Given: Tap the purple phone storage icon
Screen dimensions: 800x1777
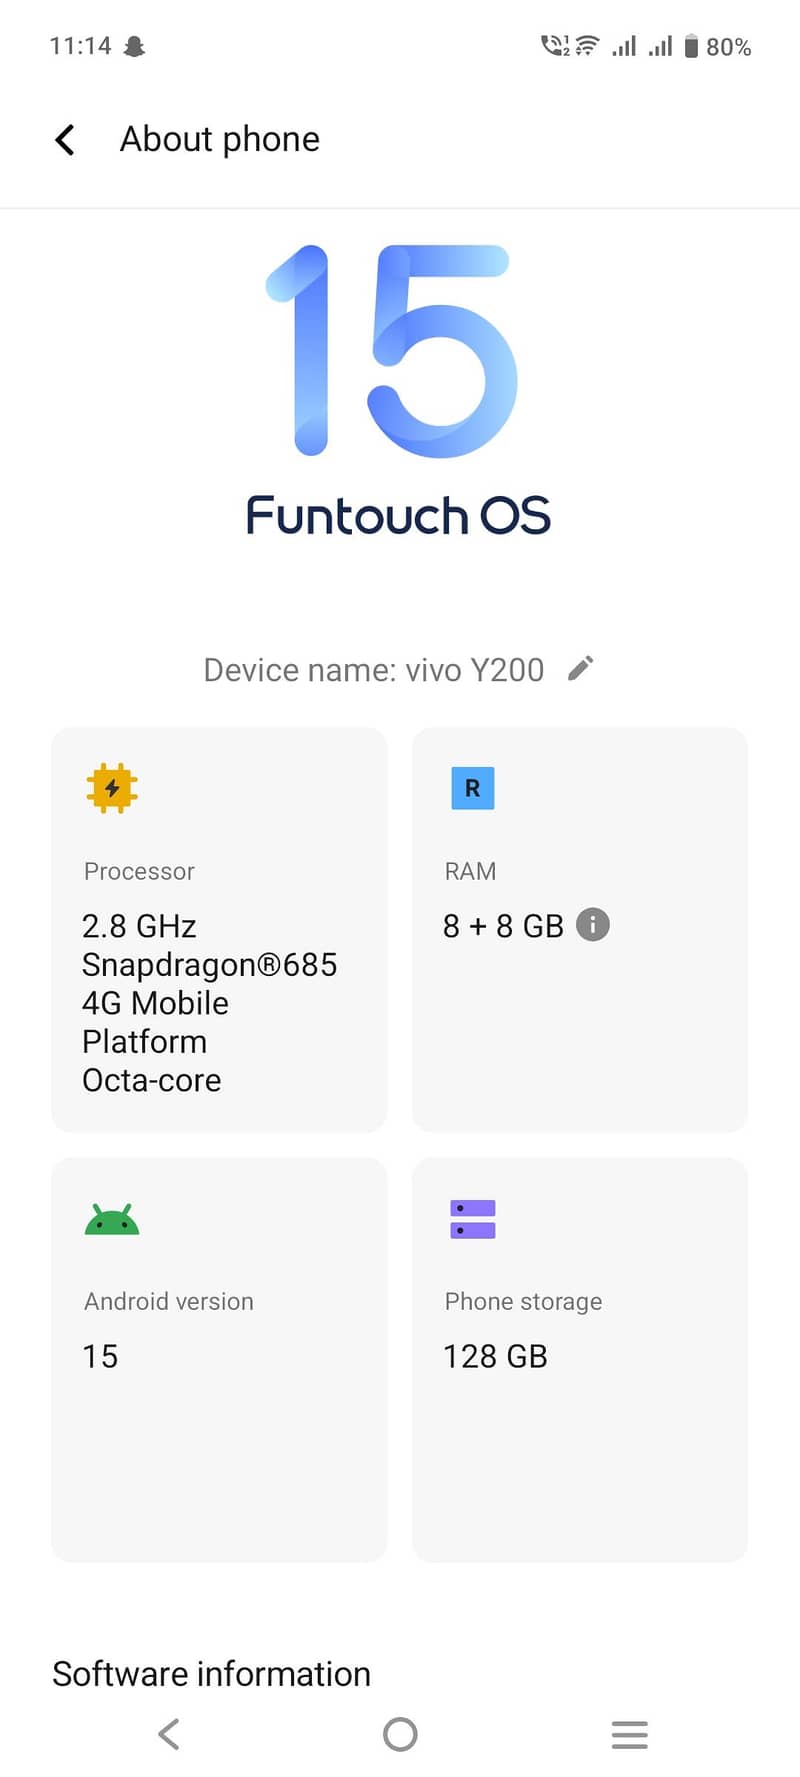Looking at the screenshot, I should click(x=473, y=1220).
